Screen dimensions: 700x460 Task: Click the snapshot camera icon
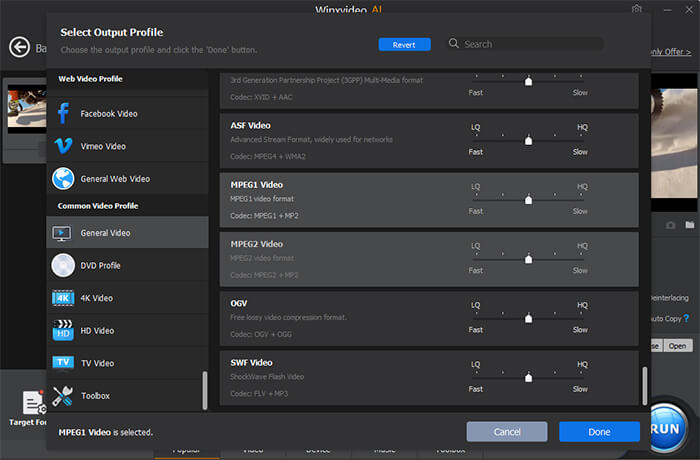pyautogui.click(x=671, y=225)
